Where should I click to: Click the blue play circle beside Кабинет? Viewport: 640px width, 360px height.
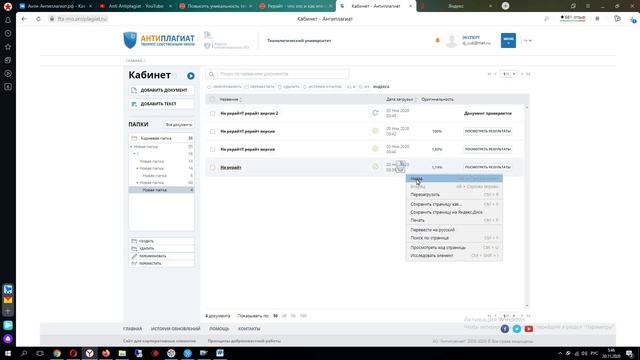(x=191, y=76)
